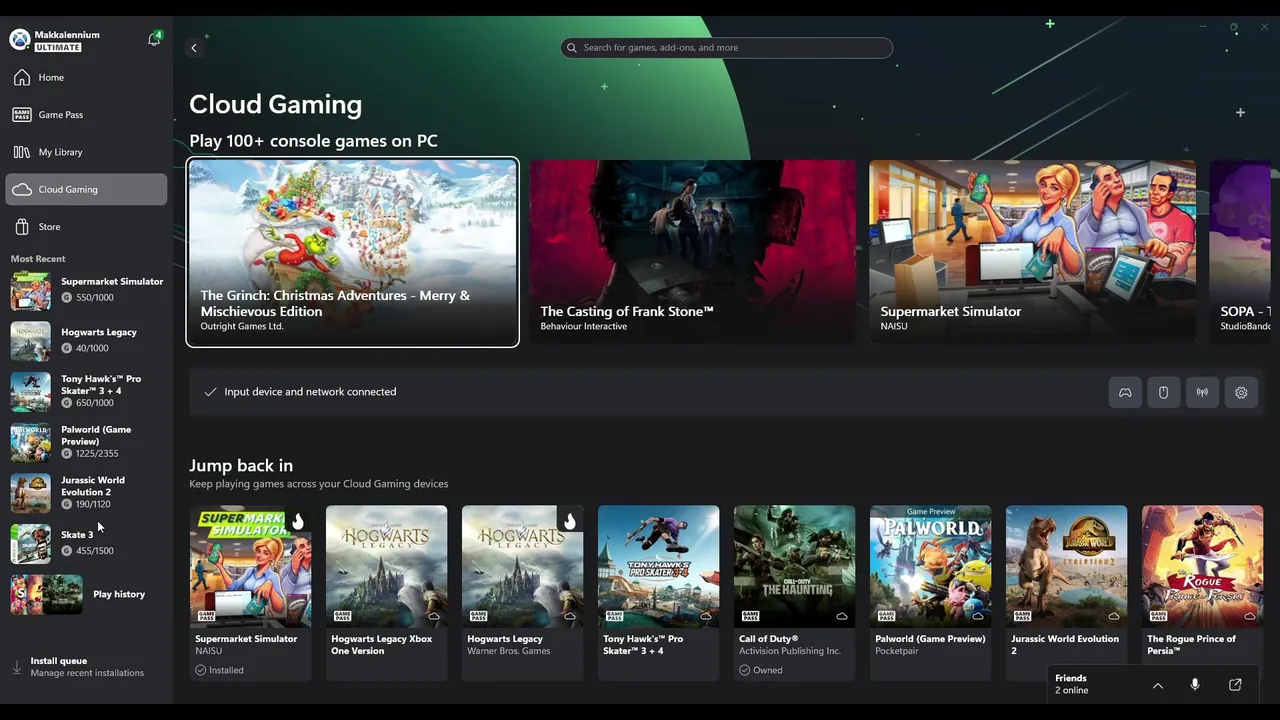1280x720 pixels.
Task: Open My Library in sidebar
Action: [86, 152]
